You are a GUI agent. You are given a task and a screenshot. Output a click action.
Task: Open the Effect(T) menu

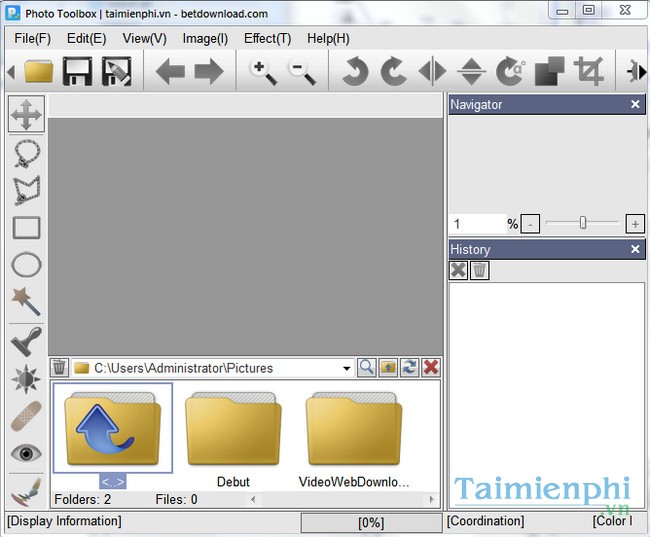tap(267, 39)
